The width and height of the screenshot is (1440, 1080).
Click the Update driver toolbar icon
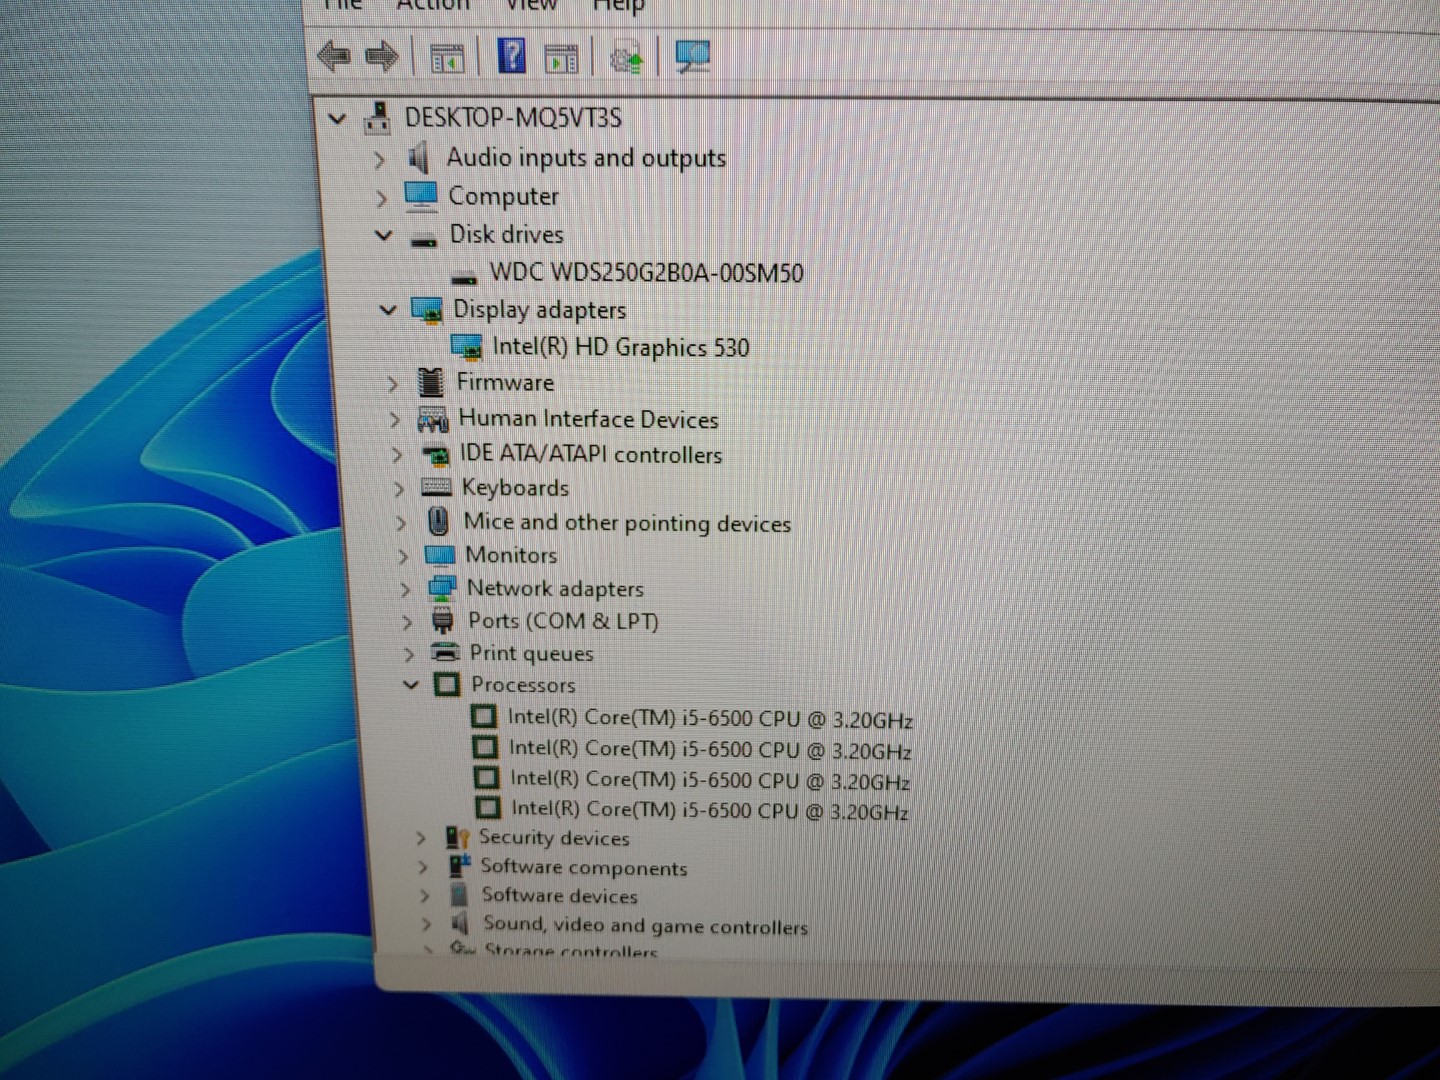pos(627,58)
